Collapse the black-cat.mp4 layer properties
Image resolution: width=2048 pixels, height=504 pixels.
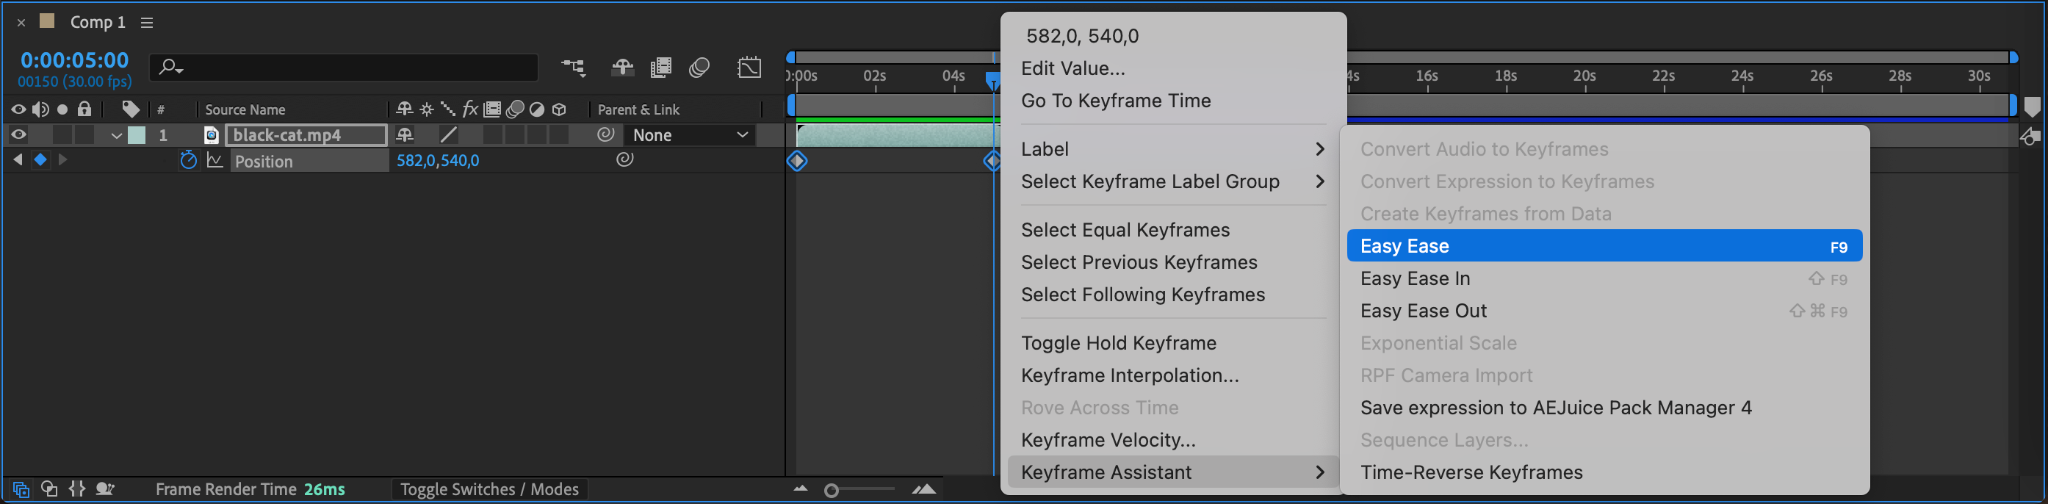(x=117, y=135)
